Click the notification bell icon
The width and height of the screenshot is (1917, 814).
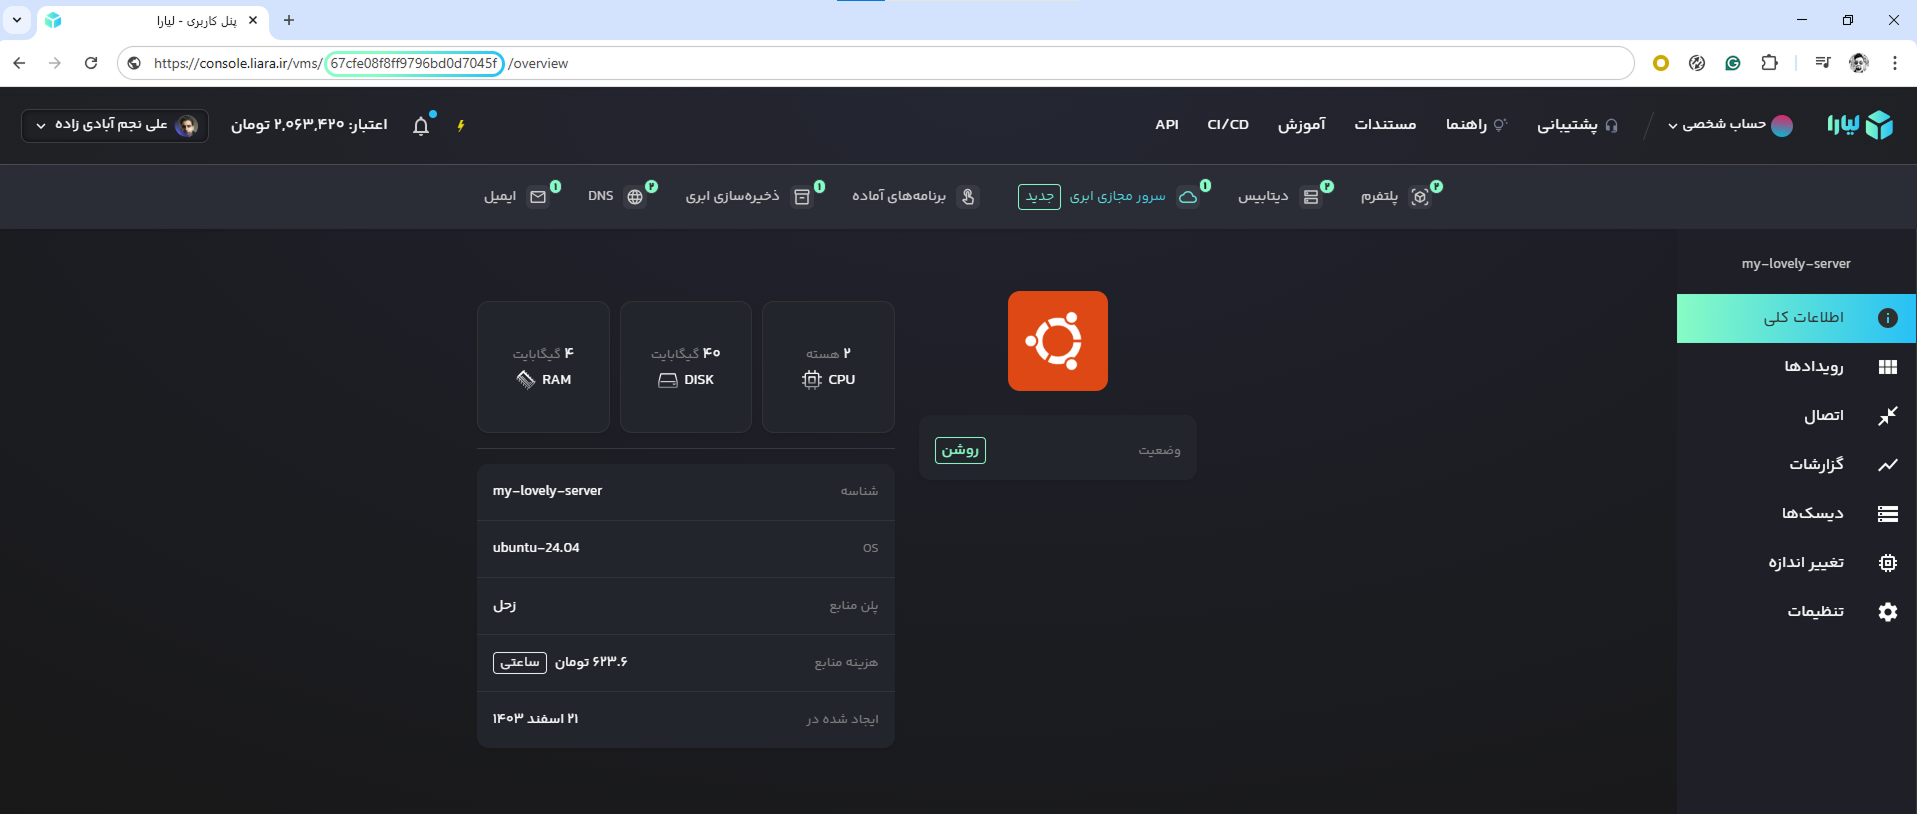[x=421, y=126]
